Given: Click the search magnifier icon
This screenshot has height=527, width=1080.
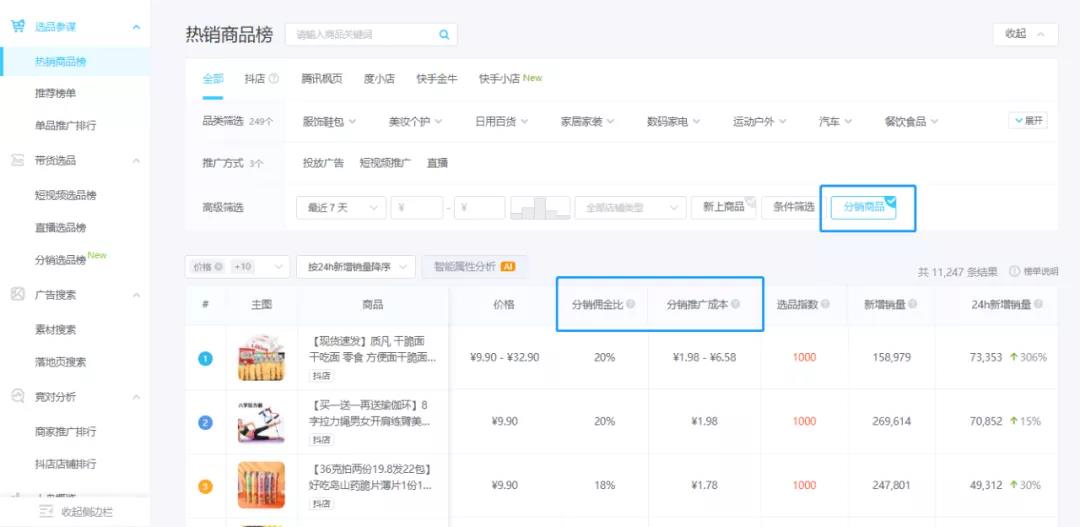Looking at the screenshot, I should point(444,34).
